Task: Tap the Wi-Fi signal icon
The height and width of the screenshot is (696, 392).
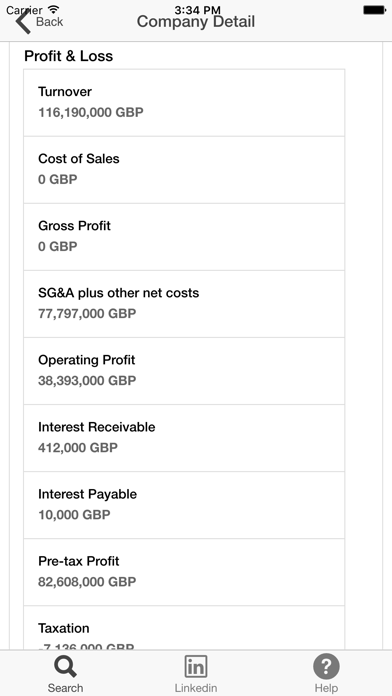Action: click(x=54, y=9)
